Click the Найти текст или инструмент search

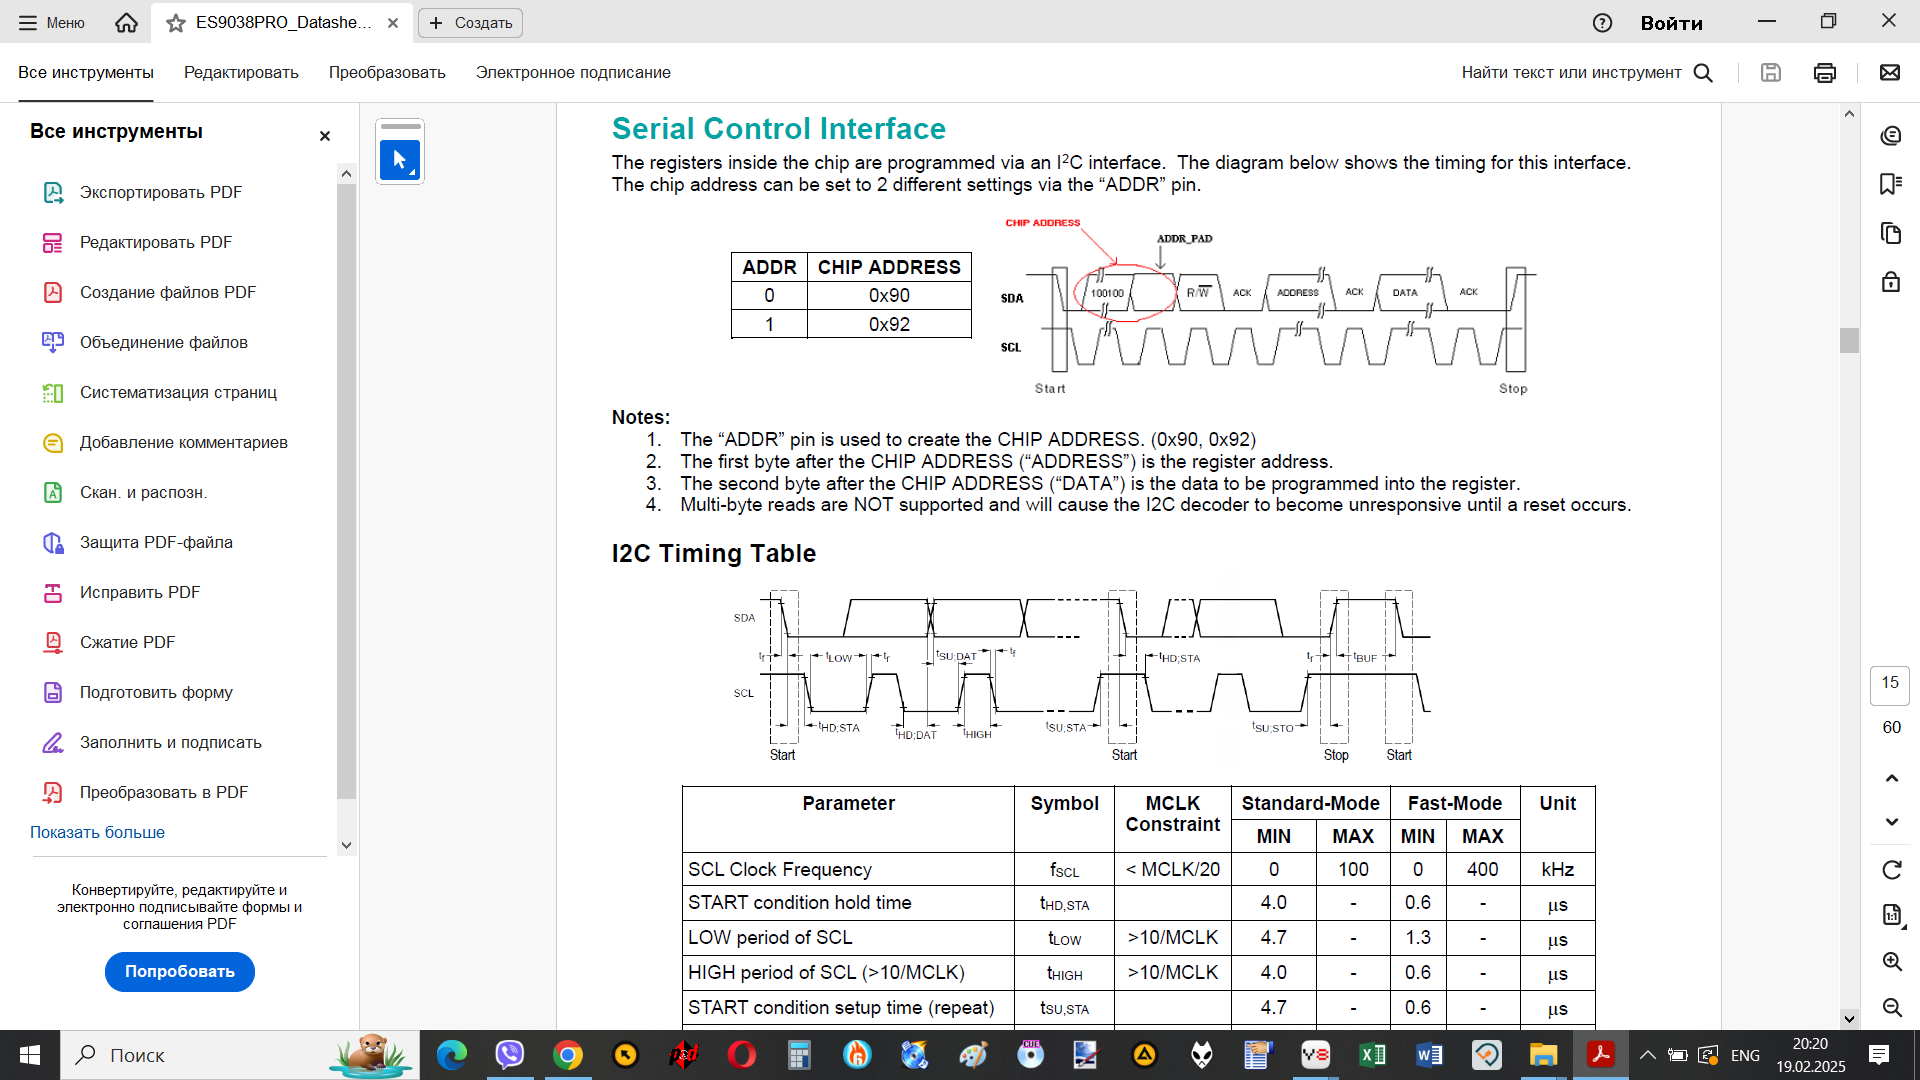pyautogui.click(x=1587, y=72)
